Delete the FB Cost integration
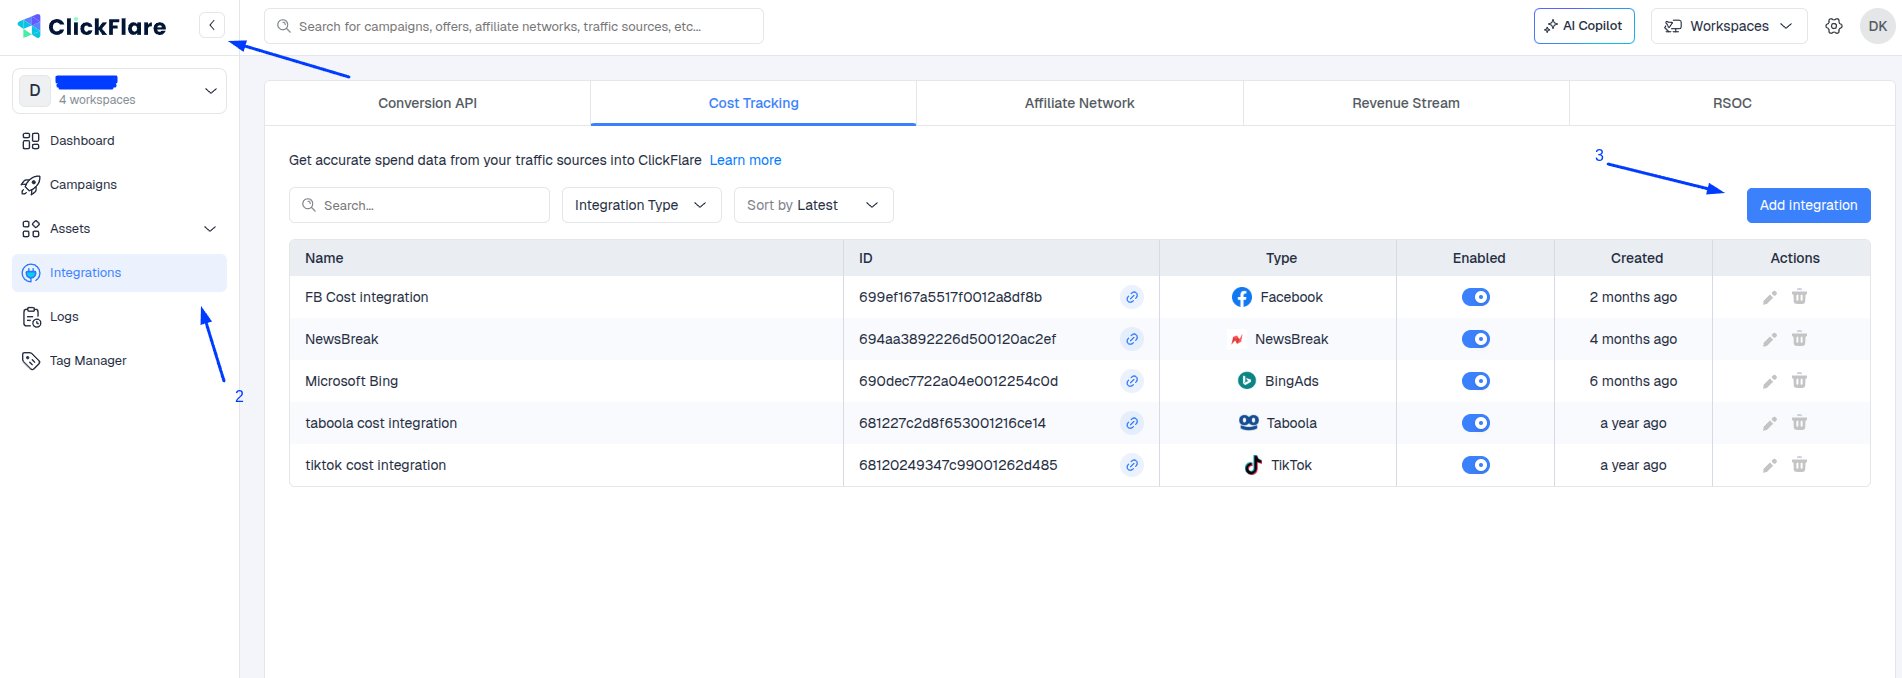 coord(1799,297)
